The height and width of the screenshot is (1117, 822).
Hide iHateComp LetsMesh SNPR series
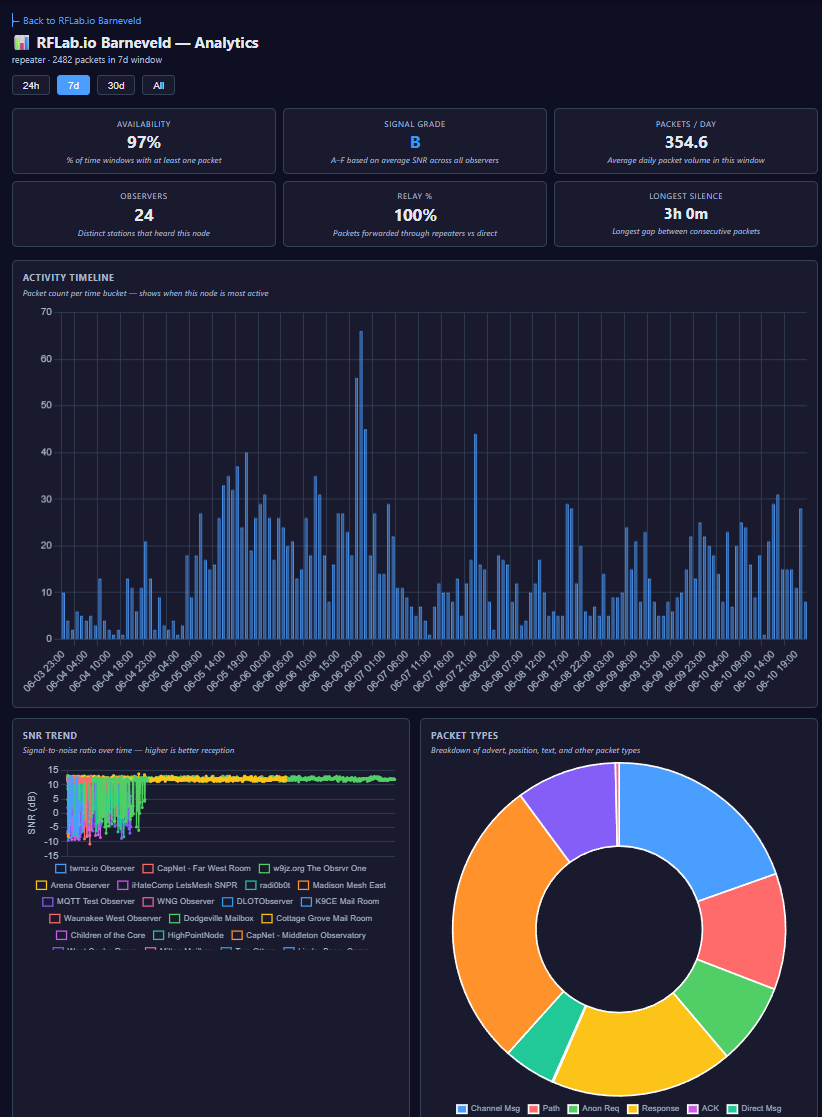[x=177, y=885]
